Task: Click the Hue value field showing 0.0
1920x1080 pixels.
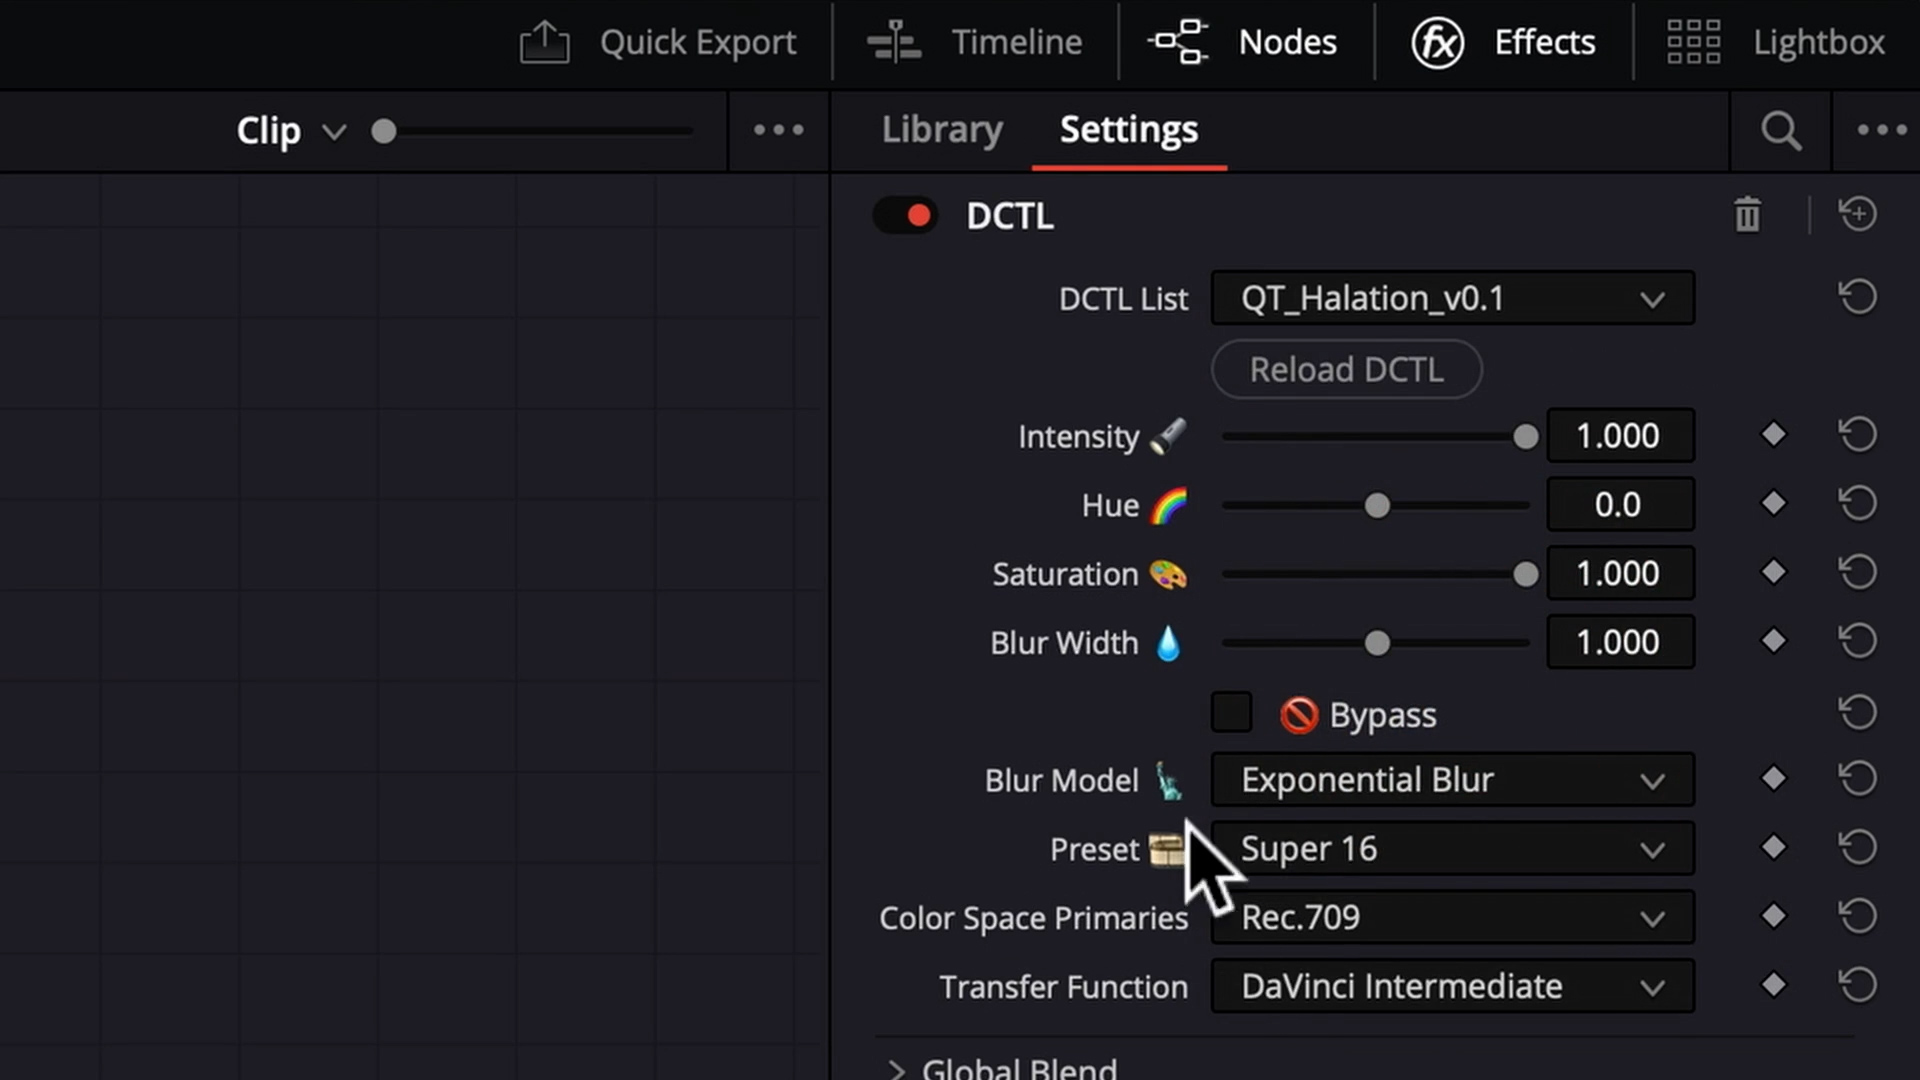Action: (1619, 504)
